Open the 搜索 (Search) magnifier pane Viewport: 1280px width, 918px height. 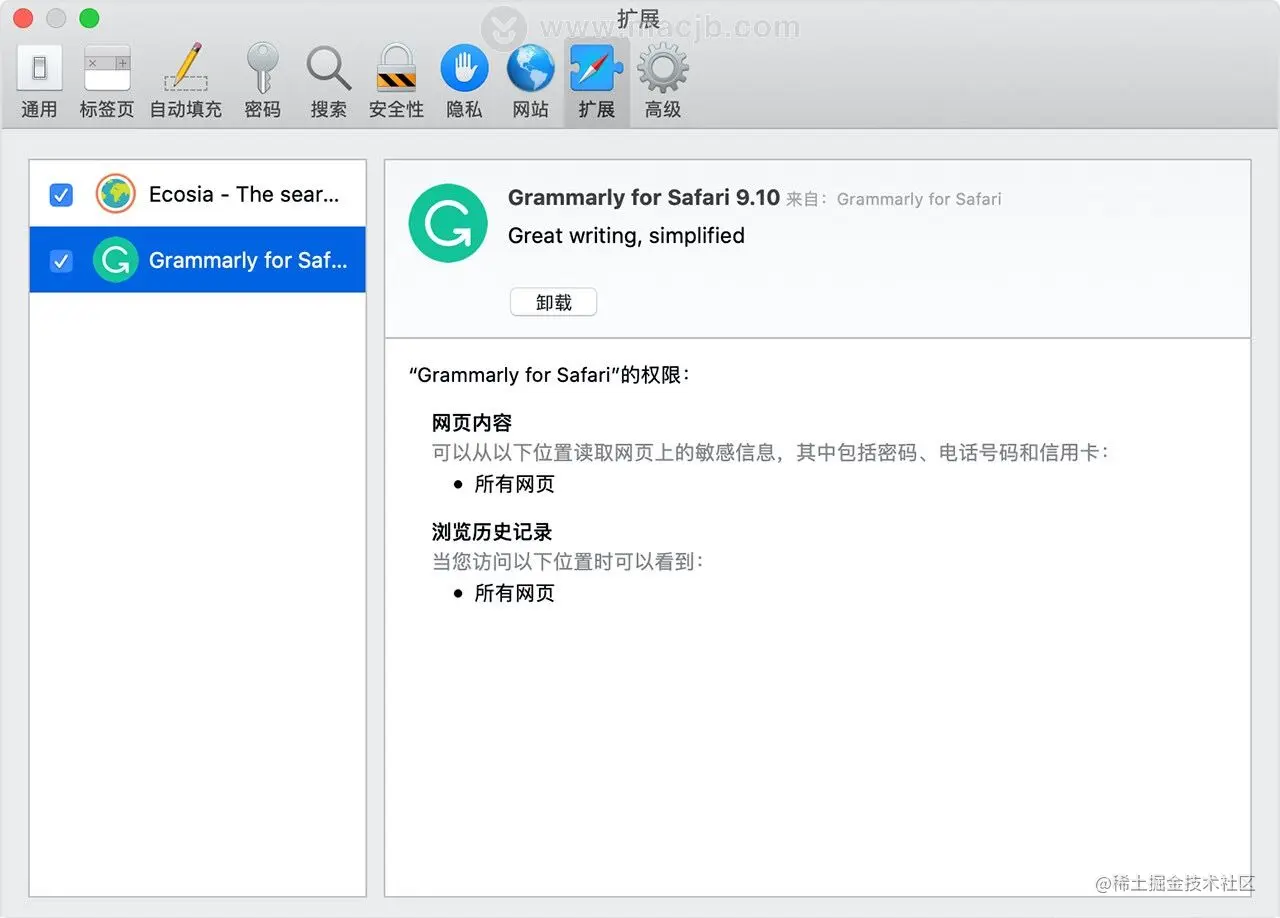point(329,82)
